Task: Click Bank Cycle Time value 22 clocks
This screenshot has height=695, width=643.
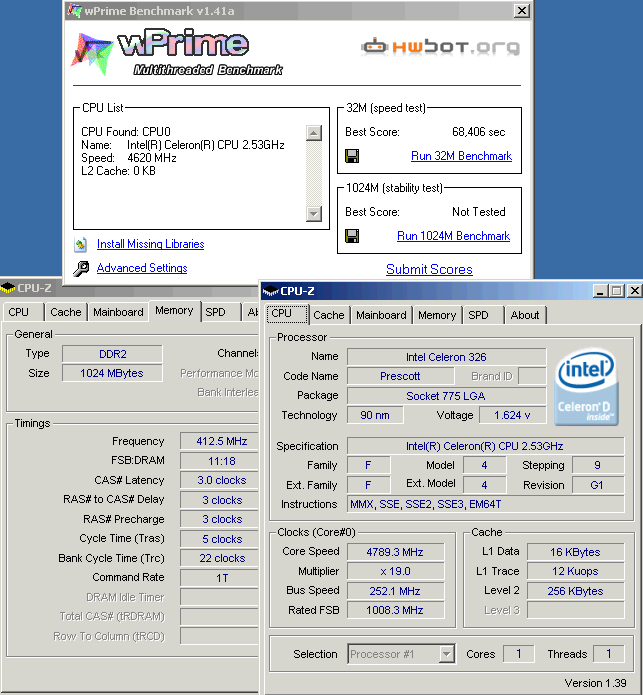Action: [220, 558]
